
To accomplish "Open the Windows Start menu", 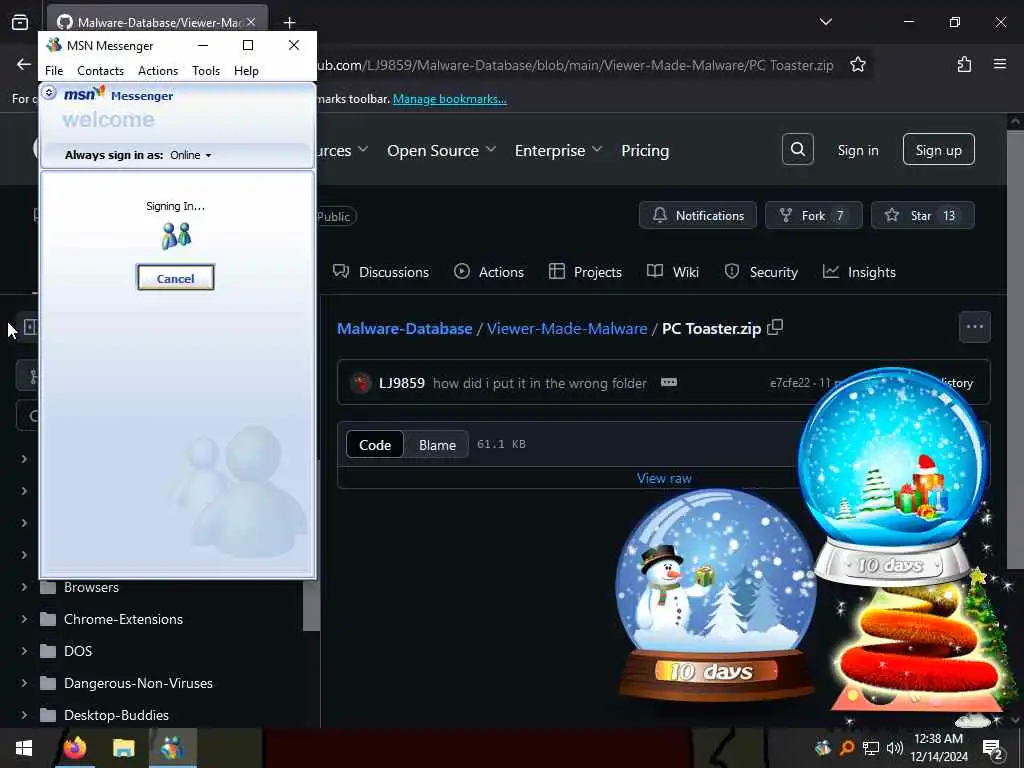I will pyautogui.click(x=24, y=748).
